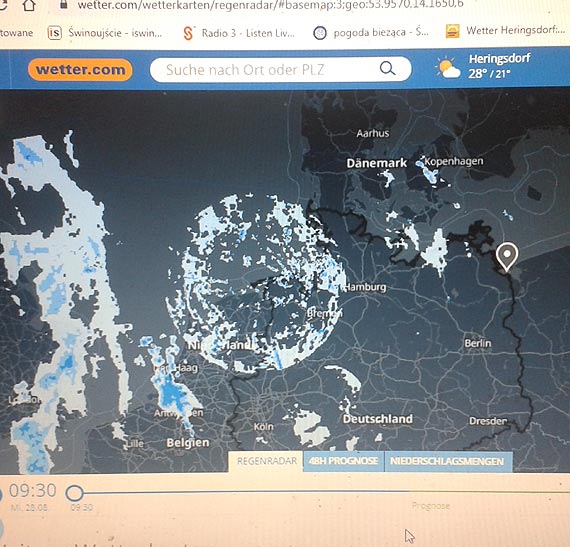The image size is (570, 547).
Task: Open the Radio 3 Listen Live bookmark
Action: (x=239, y=33)
